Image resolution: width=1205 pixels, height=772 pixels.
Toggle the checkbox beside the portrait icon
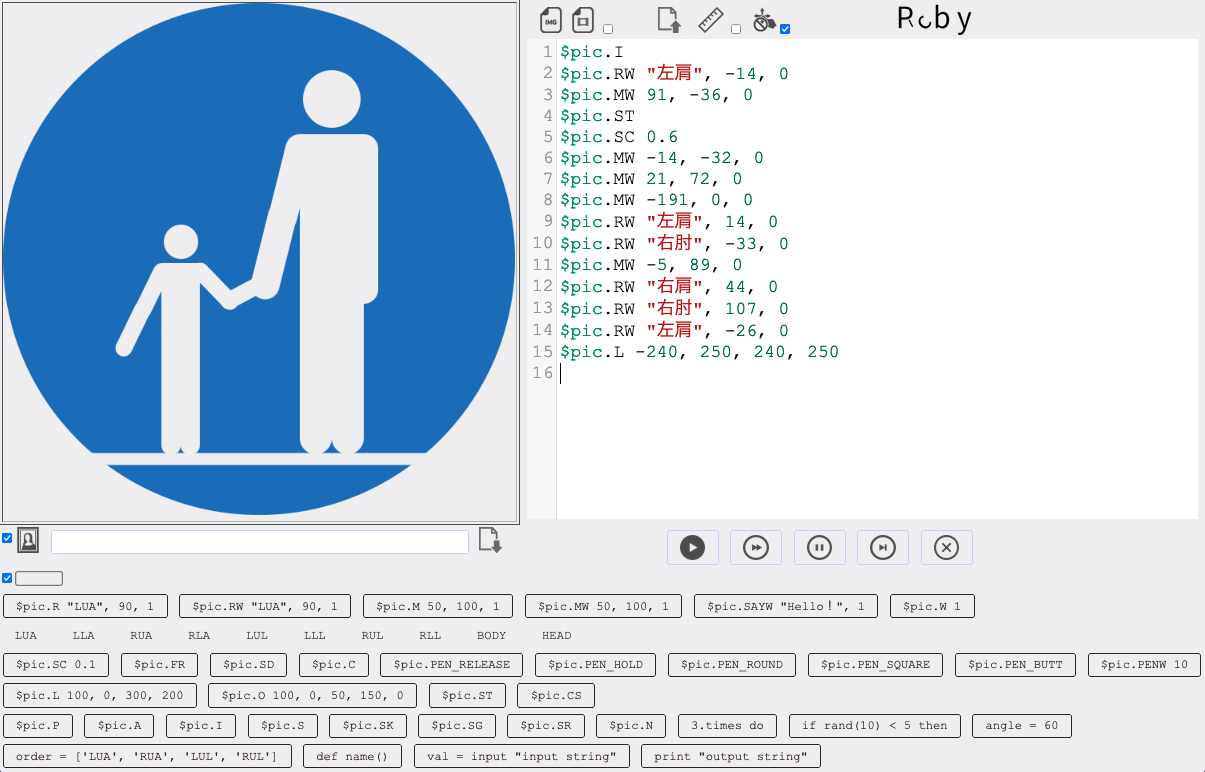pyautogui.click(x=7, y=538)
